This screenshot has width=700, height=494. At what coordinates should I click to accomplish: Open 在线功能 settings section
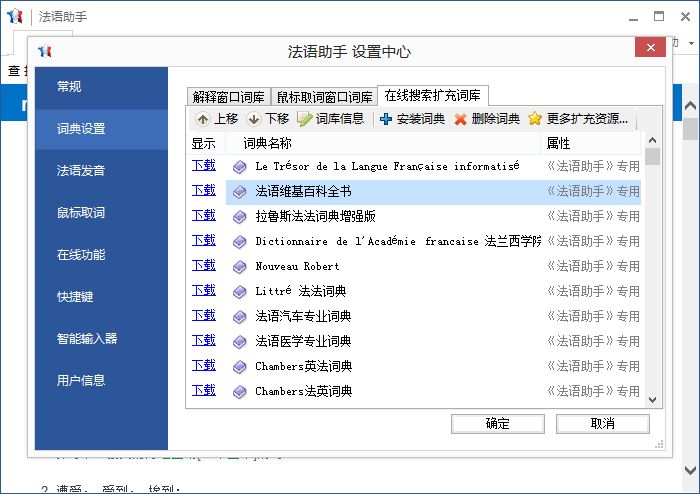[101, 254]
